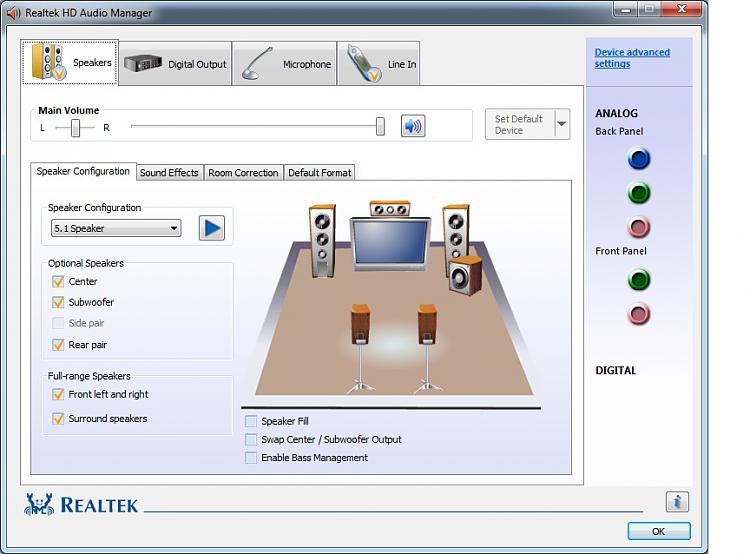Select the Speaker Configuration sub-tab
This screenshot has width=750, height=554.
point(83,171)
